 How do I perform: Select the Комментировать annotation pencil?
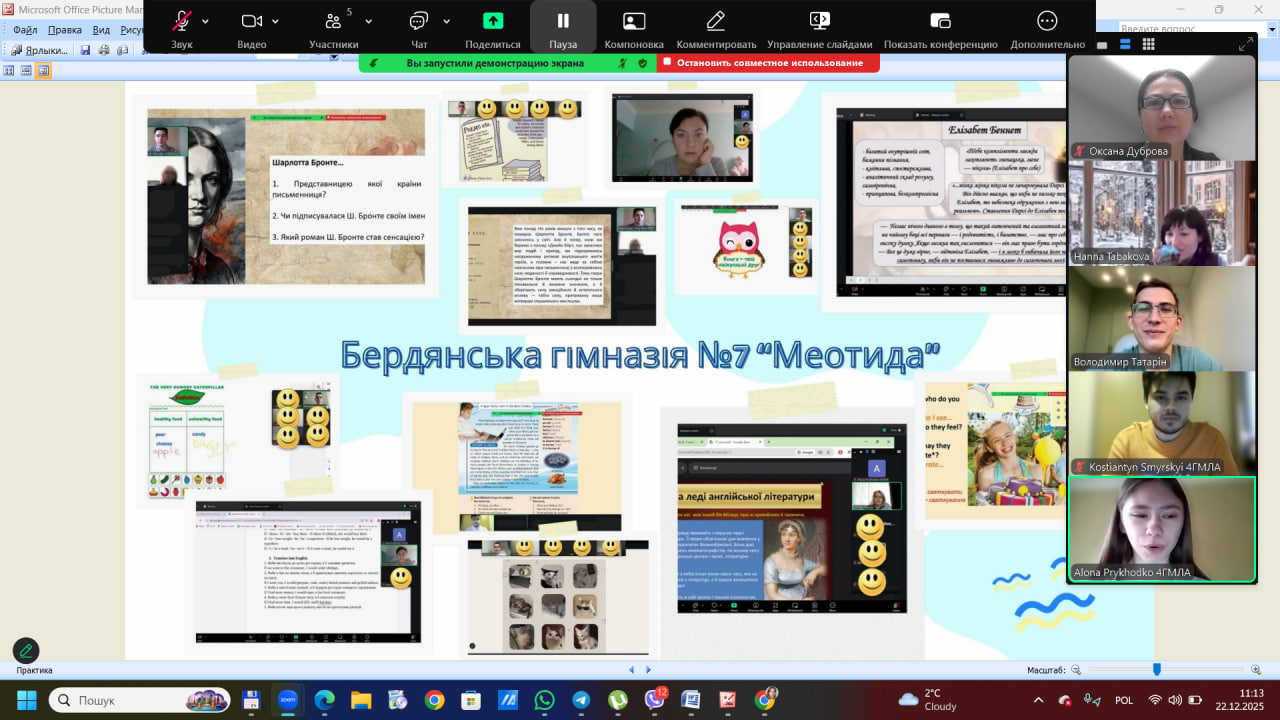click(716, 22)
